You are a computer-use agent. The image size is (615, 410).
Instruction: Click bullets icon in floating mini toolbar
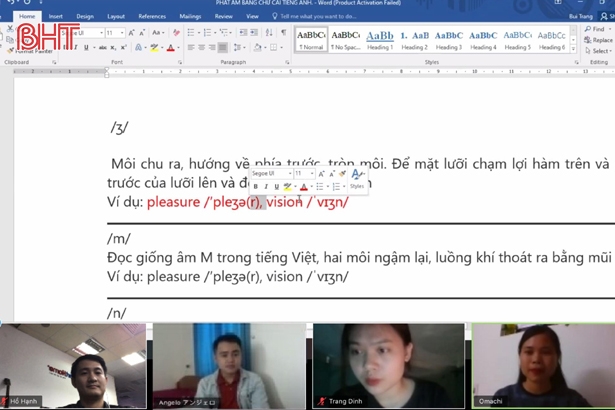(x=320, y=186)
